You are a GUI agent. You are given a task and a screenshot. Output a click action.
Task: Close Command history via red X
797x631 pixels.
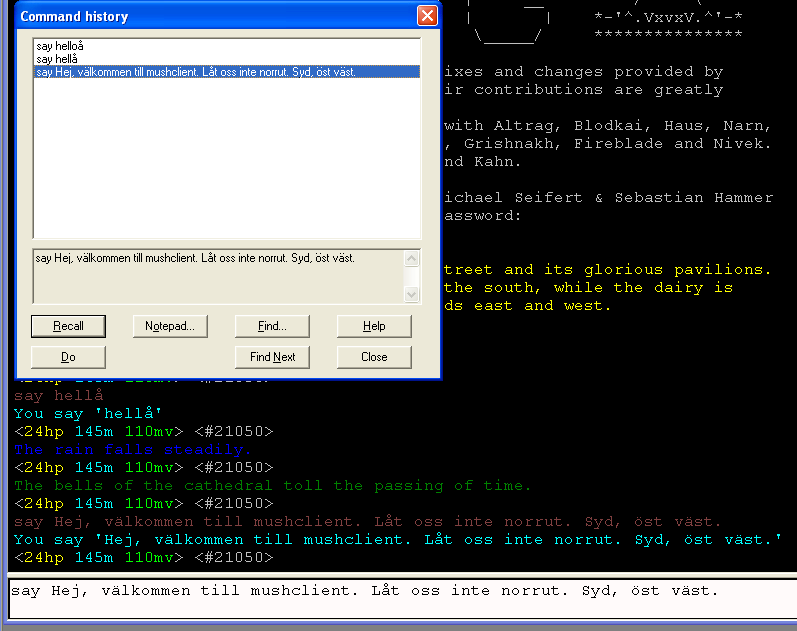click(427, 16)
